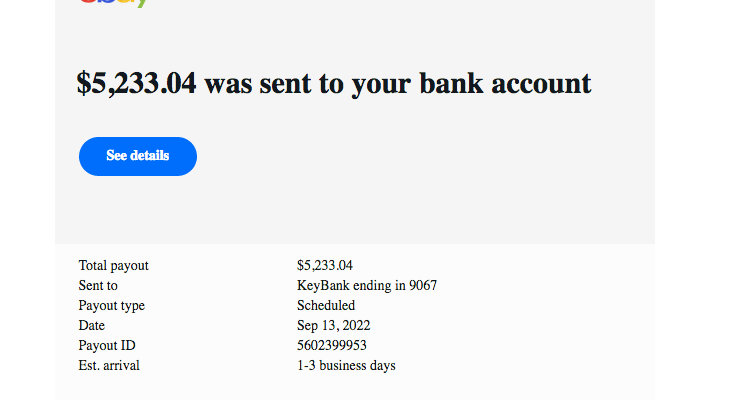
Task: Select the Sent to label
Action: [x=98, y=286]
